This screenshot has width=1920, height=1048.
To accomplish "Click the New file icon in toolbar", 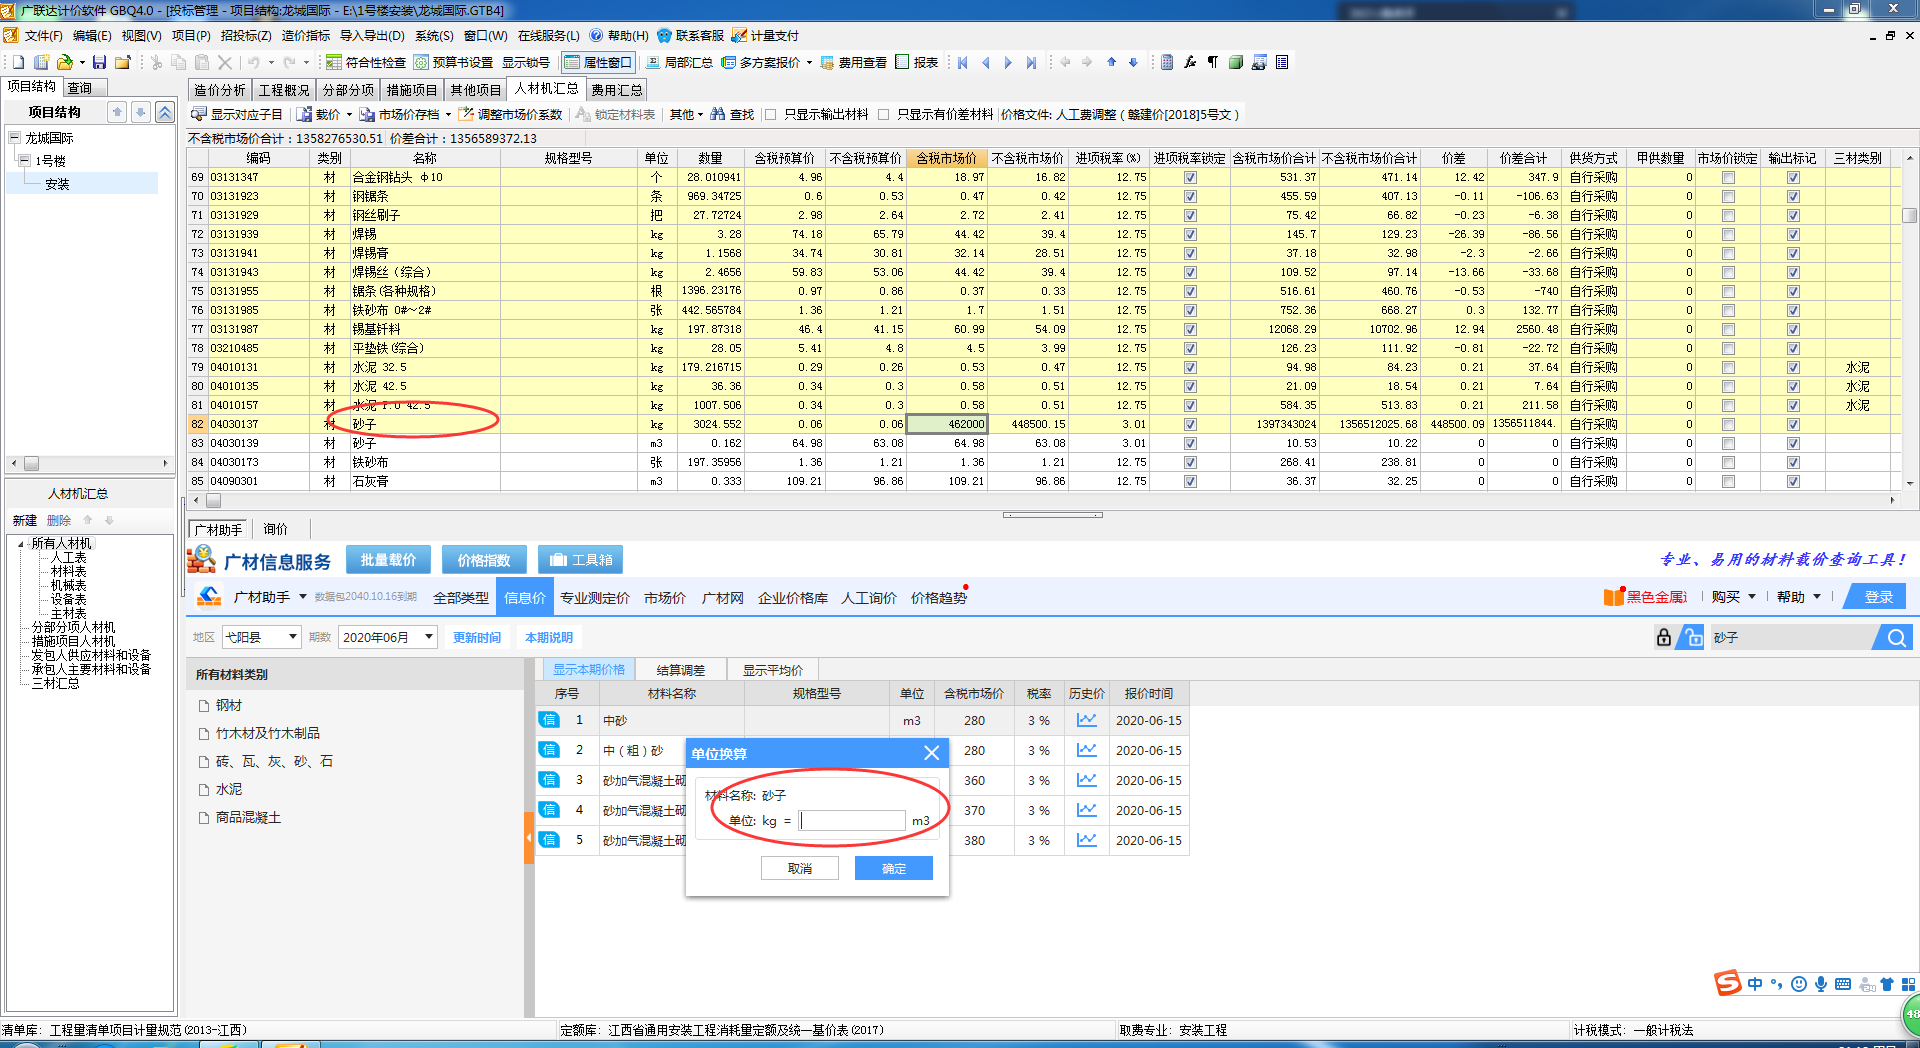I will 18,62.
